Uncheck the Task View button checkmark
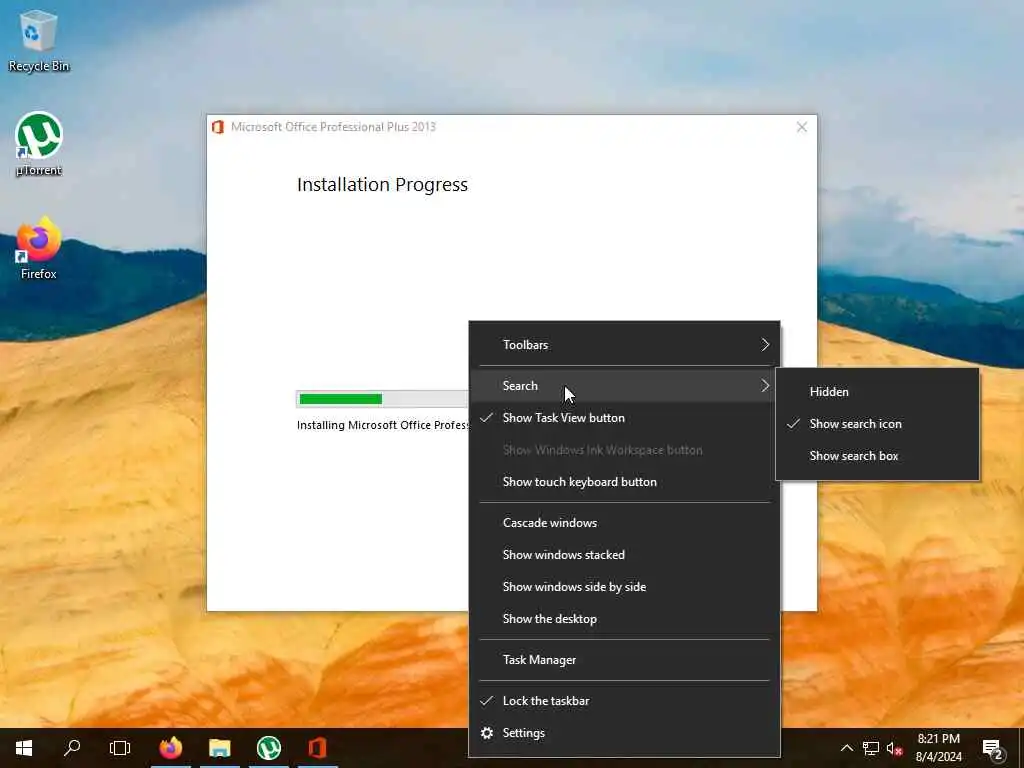This screenshot has width=1024, height=768. pyautogui.click(x=487, y=417)
